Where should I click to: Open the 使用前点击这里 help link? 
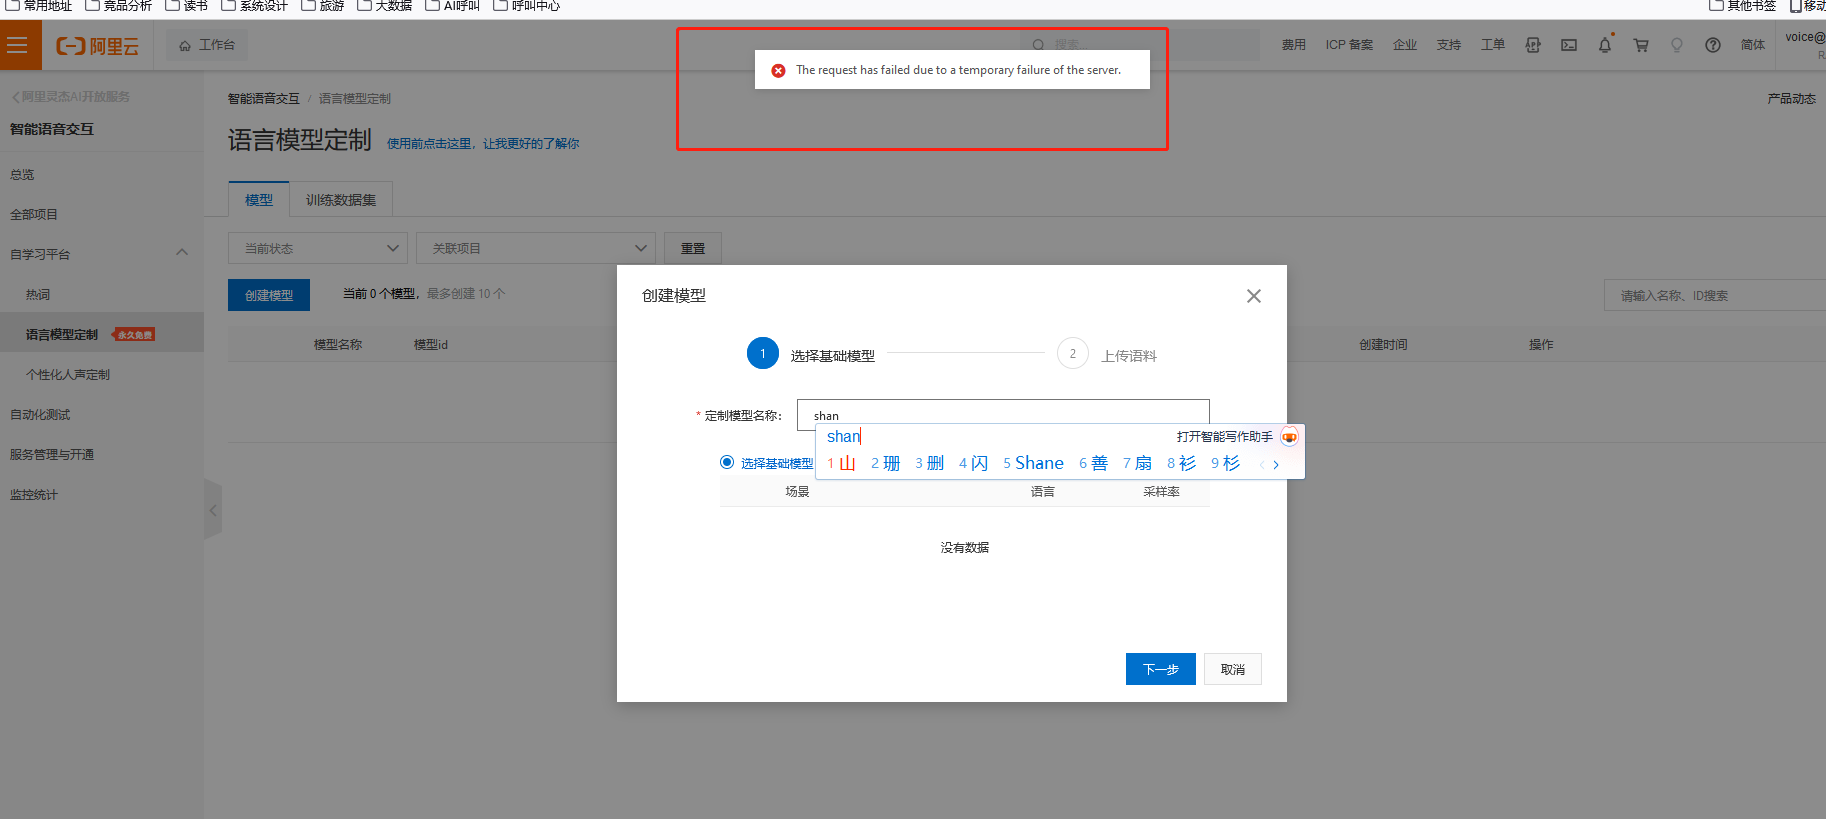pos(483,144)
